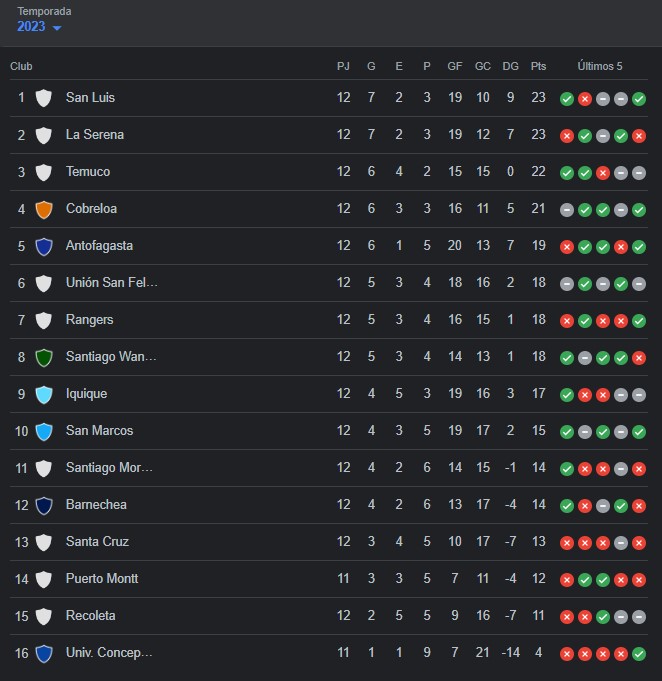This screenshot has height=681, width=662.
Task: Select the Rangers team row
Action: [329, 320]
